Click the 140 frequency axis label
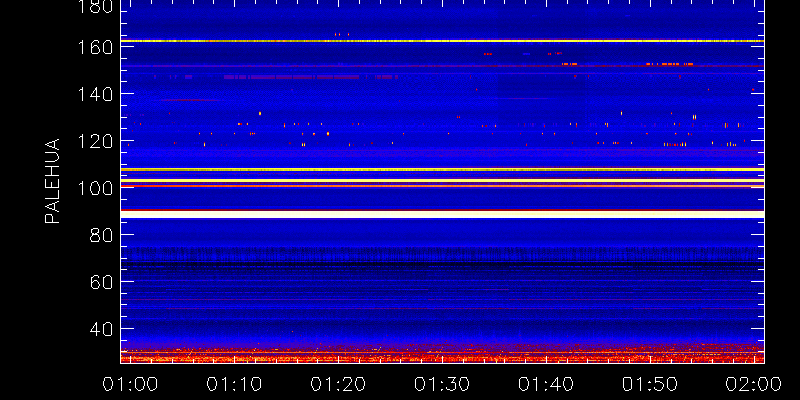The width and height of the screenshot is (800, 400). (96, 94)
